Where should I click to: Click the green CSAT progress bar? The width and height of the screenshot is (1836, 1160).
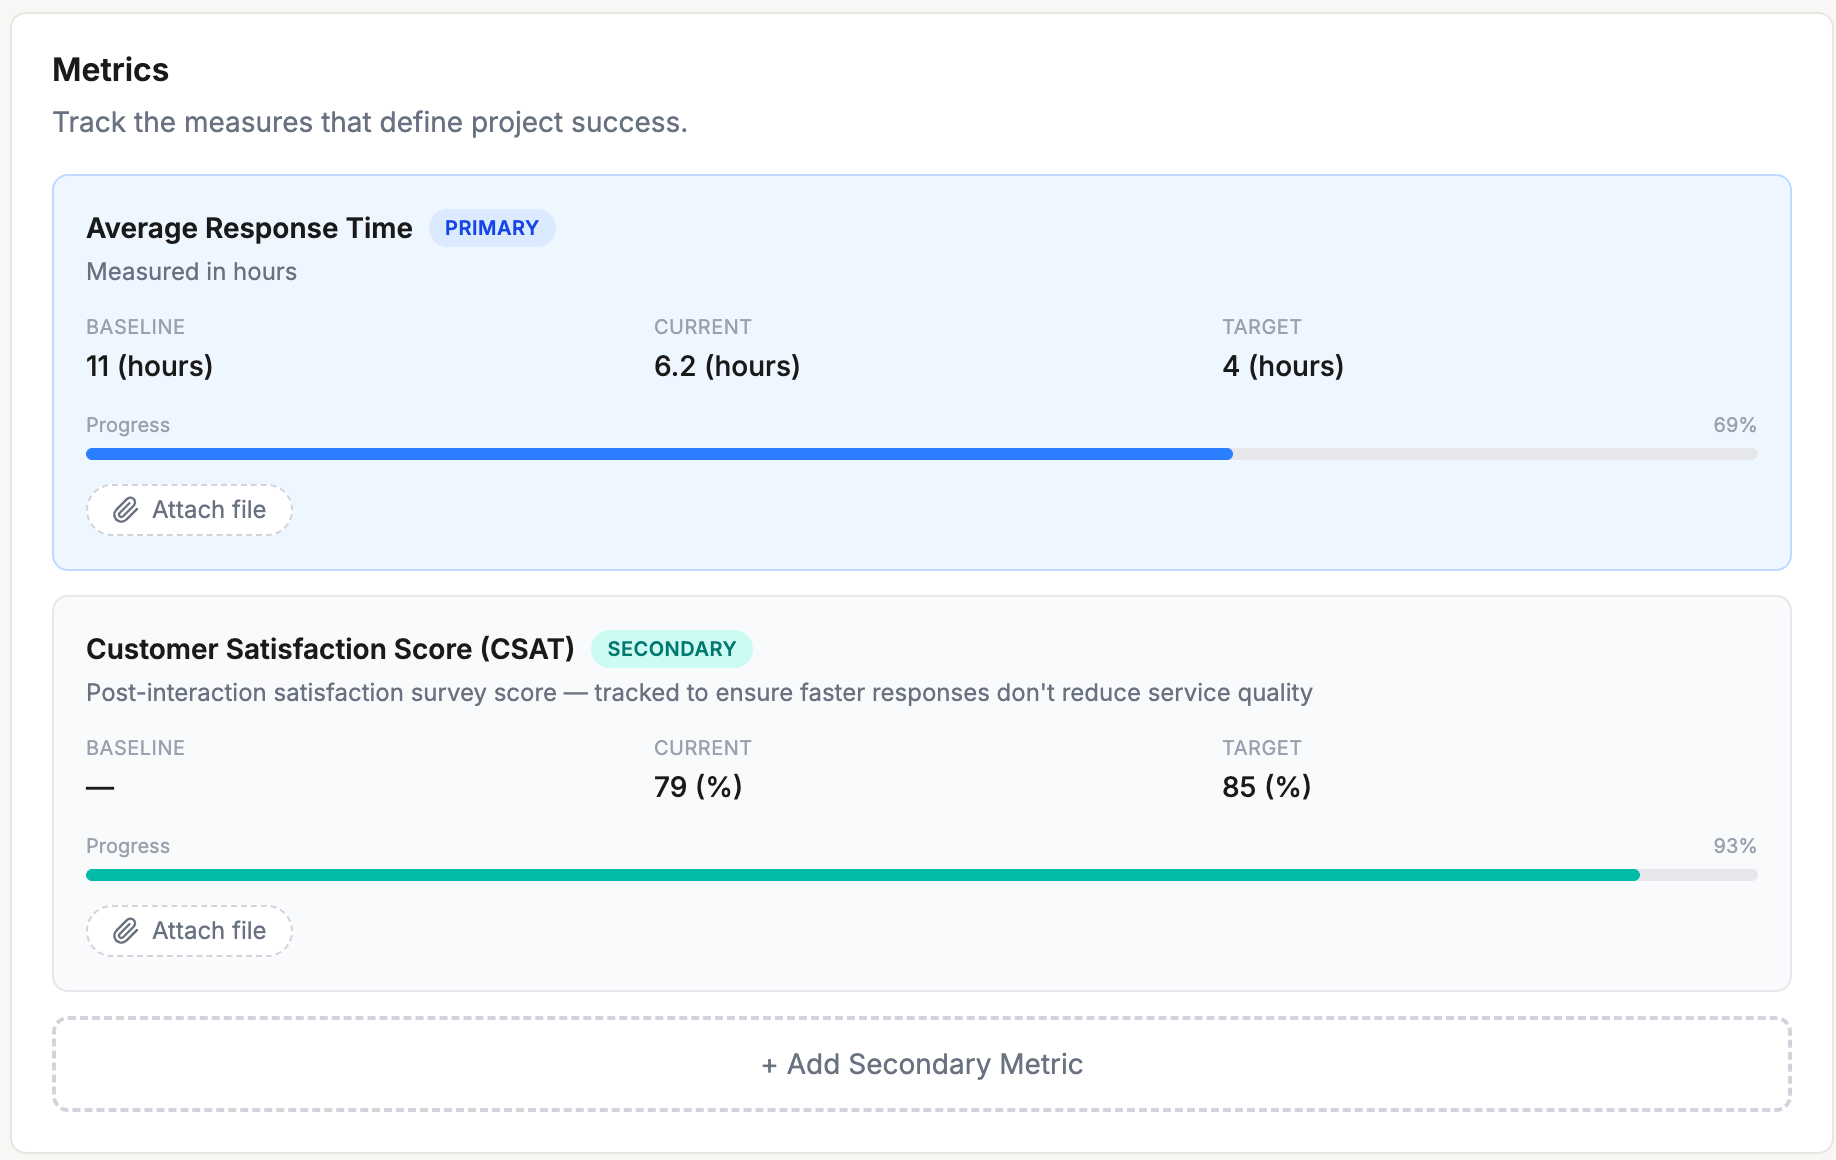click(x=860, y=875)
